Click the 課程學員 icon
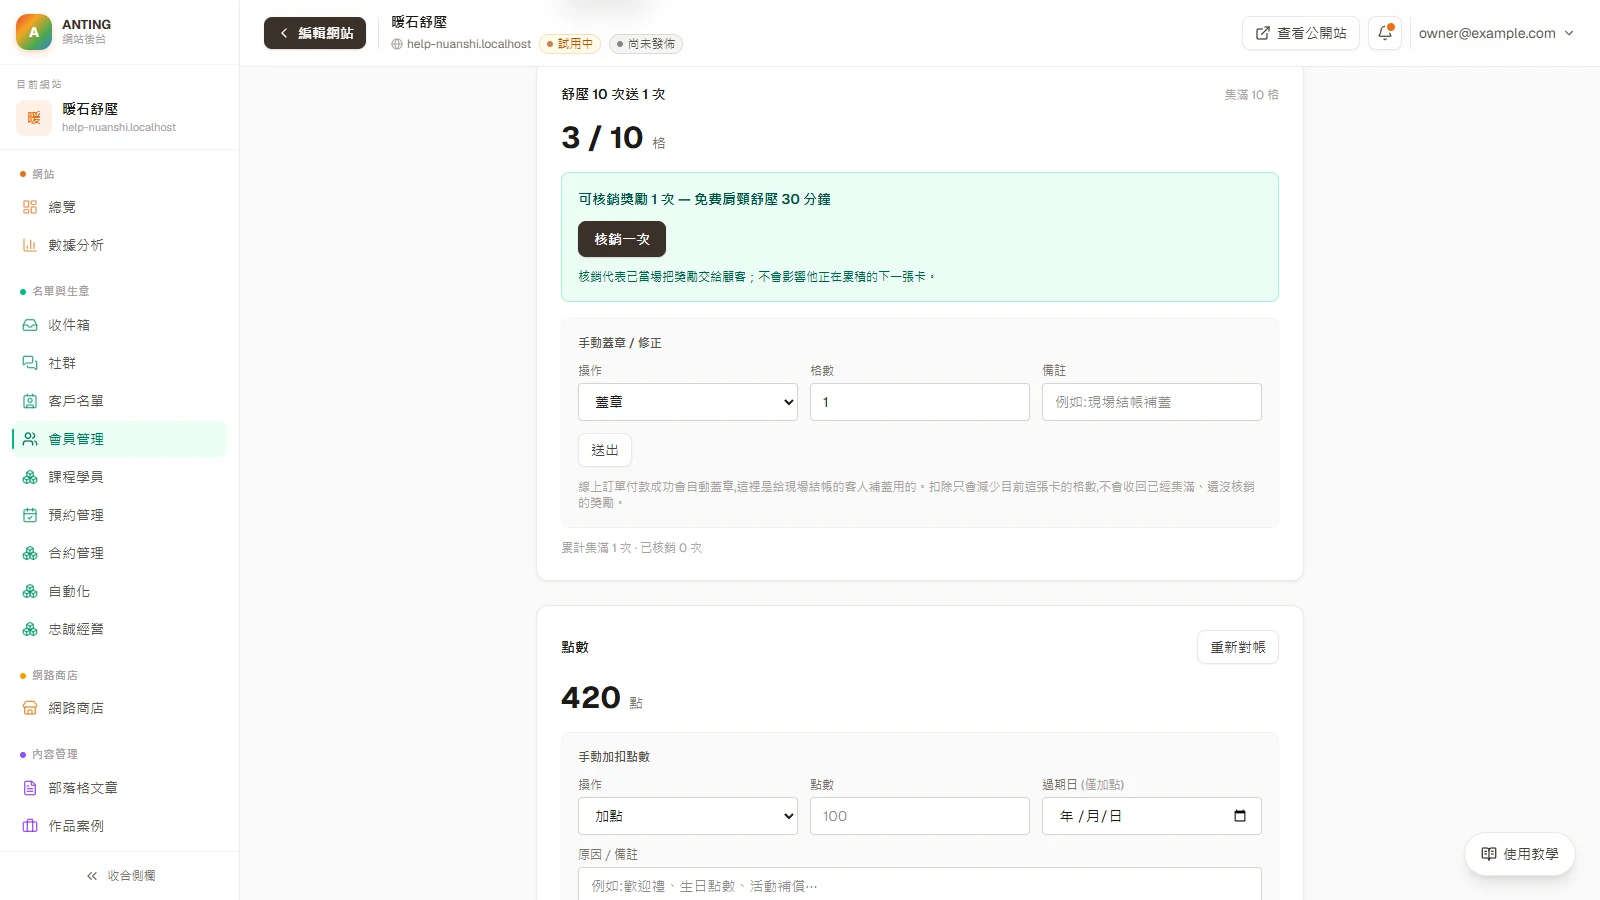The height and width of the screenshot is (900, 1600). (30, 477)
